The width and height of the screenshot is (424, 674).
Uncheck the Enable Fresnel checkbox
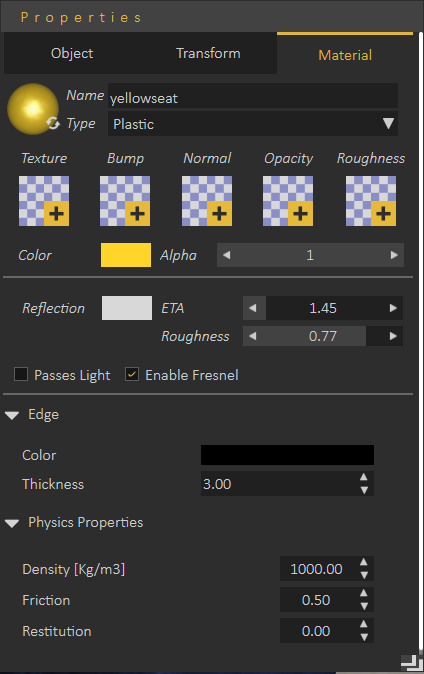click(x=132, y=374)
